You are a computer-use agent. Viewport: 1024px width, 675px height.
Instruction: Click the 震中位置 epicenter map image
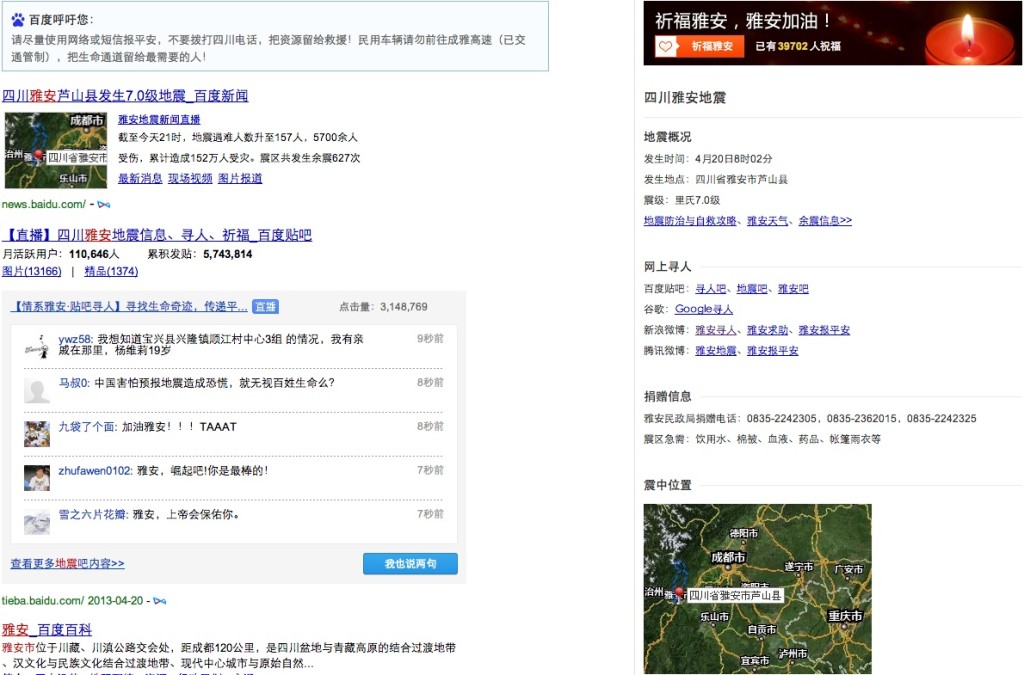[757, 589]
